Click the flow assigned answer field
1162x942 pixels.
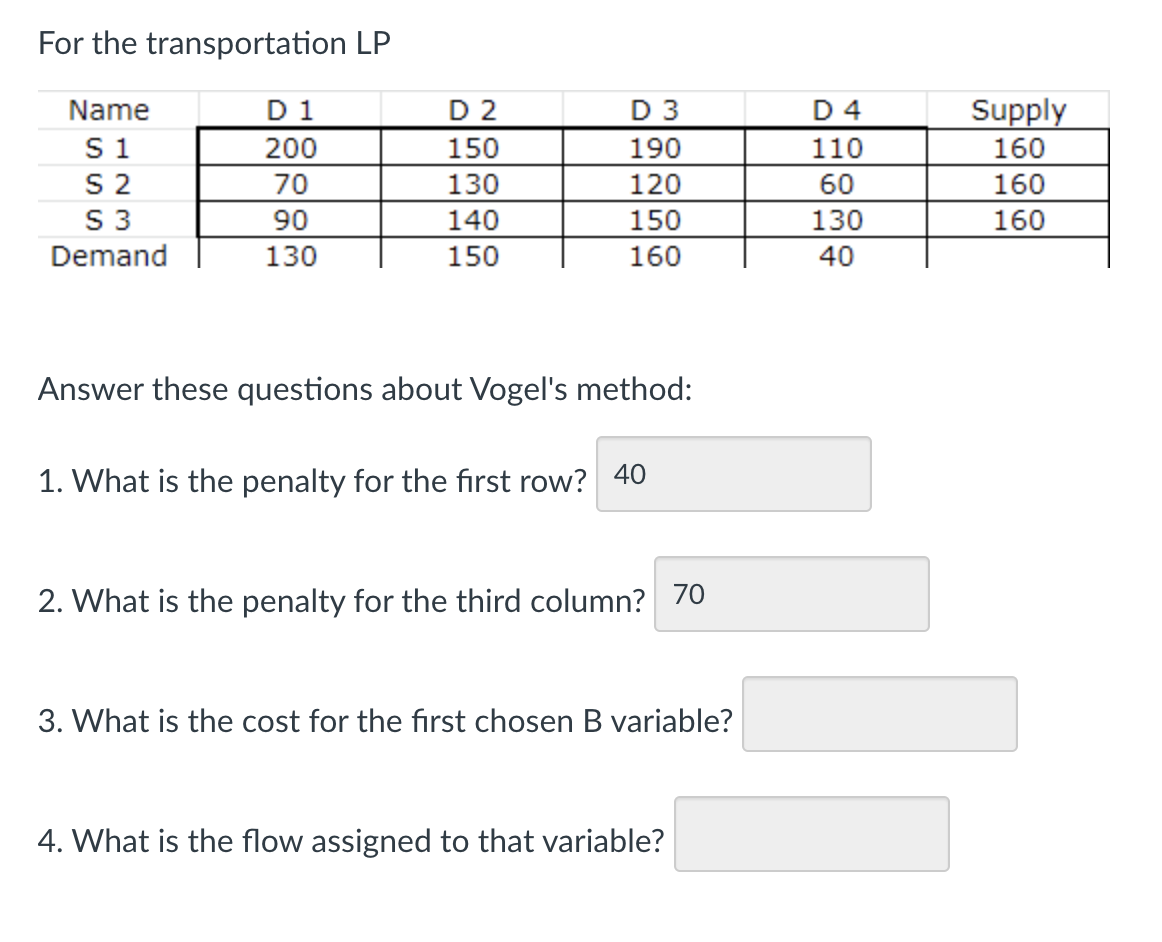[811, 835]
